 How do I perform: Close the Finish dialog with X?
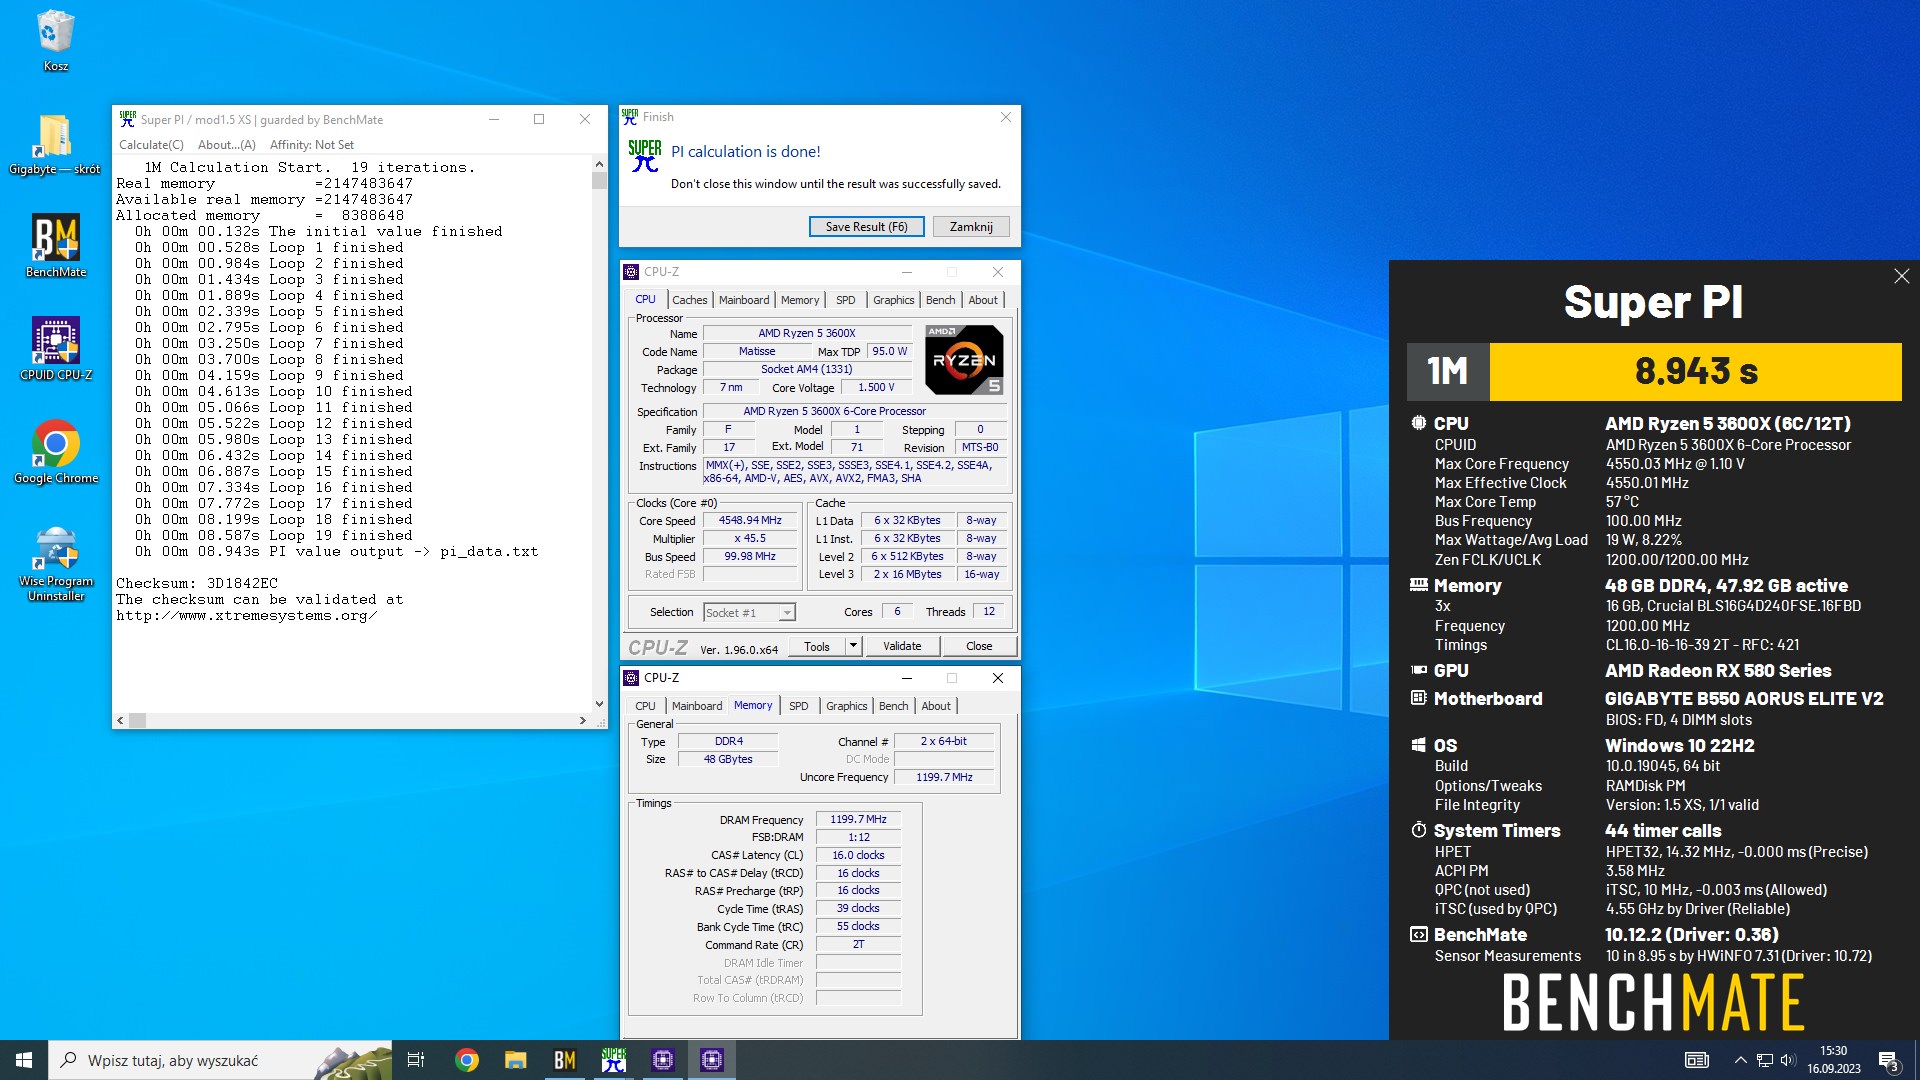[x=1006, y=117]
